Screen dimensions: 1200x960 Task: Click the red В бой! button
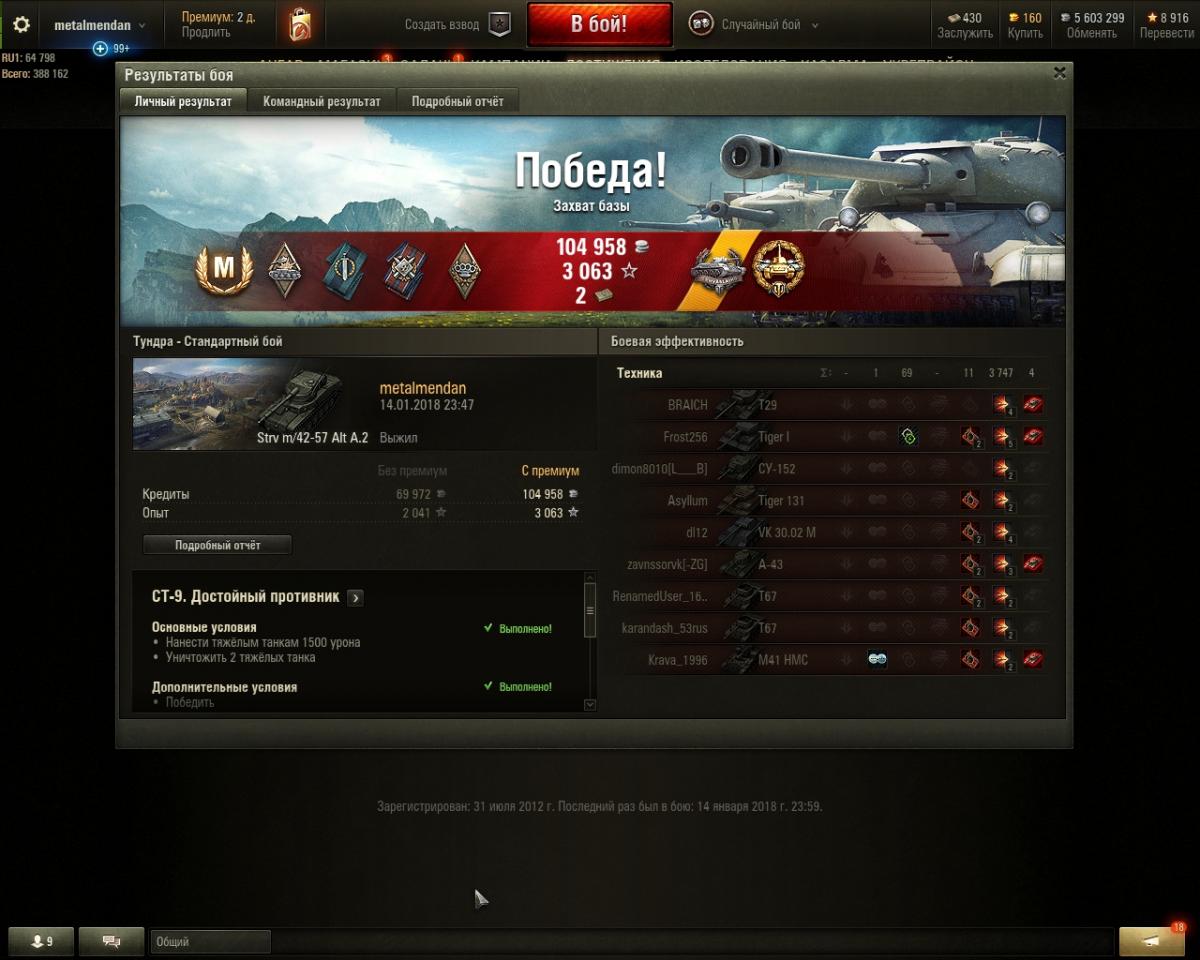click(600, 24)
